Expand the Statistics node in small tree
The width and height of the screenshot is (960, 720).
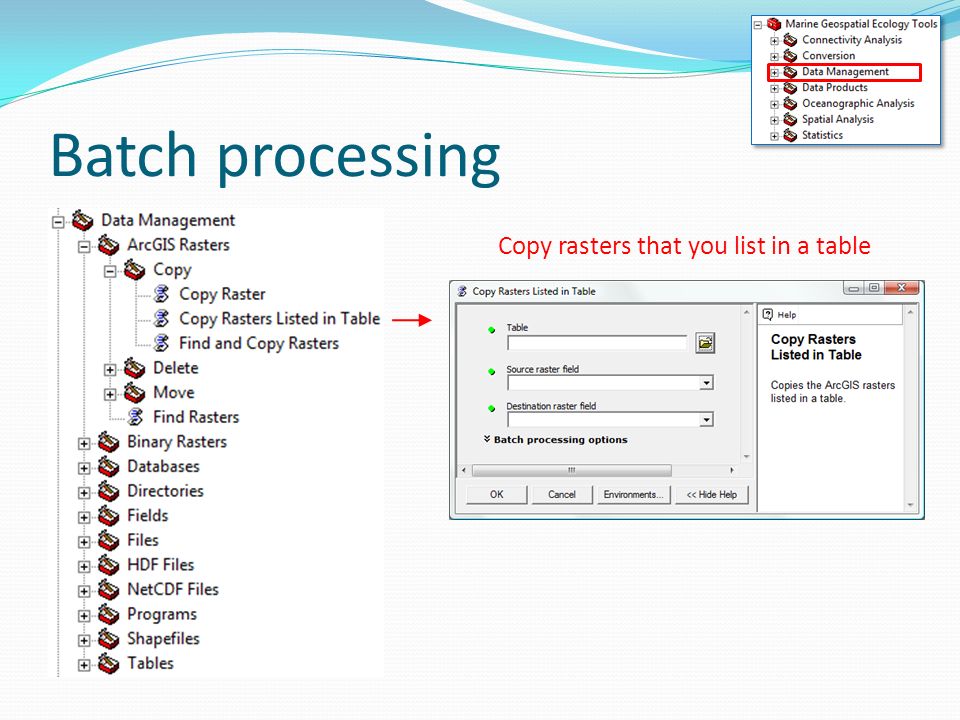[x=774, y=136]
